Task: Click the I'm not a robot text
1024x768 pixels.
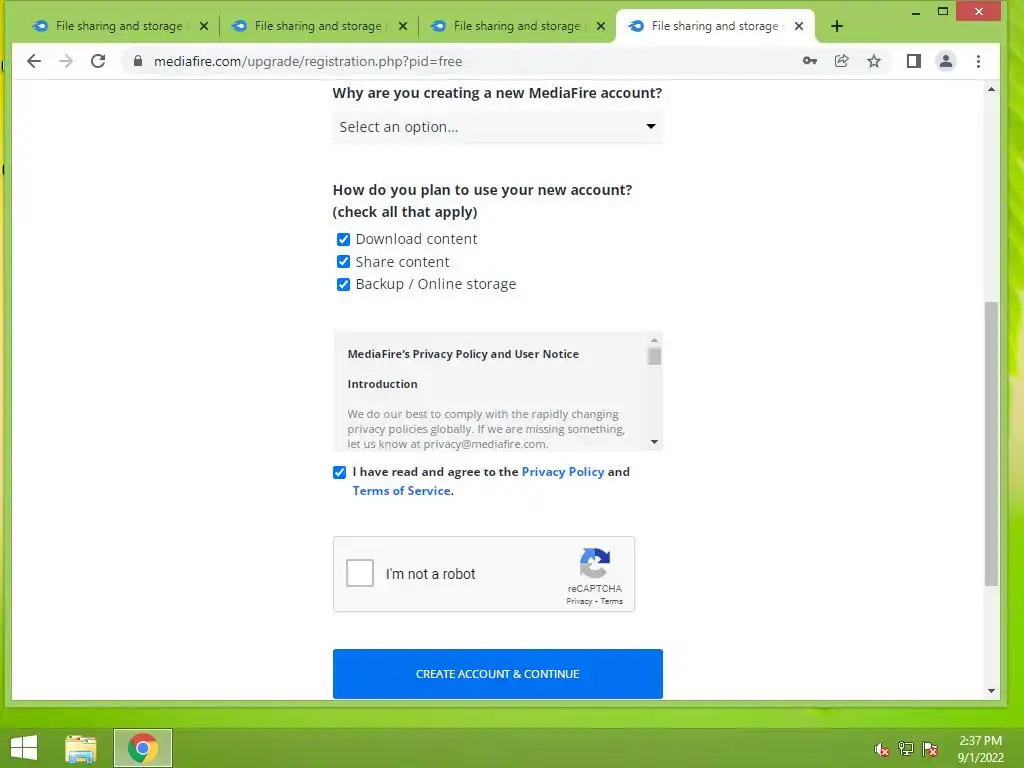Action: (x=430, y=574)
